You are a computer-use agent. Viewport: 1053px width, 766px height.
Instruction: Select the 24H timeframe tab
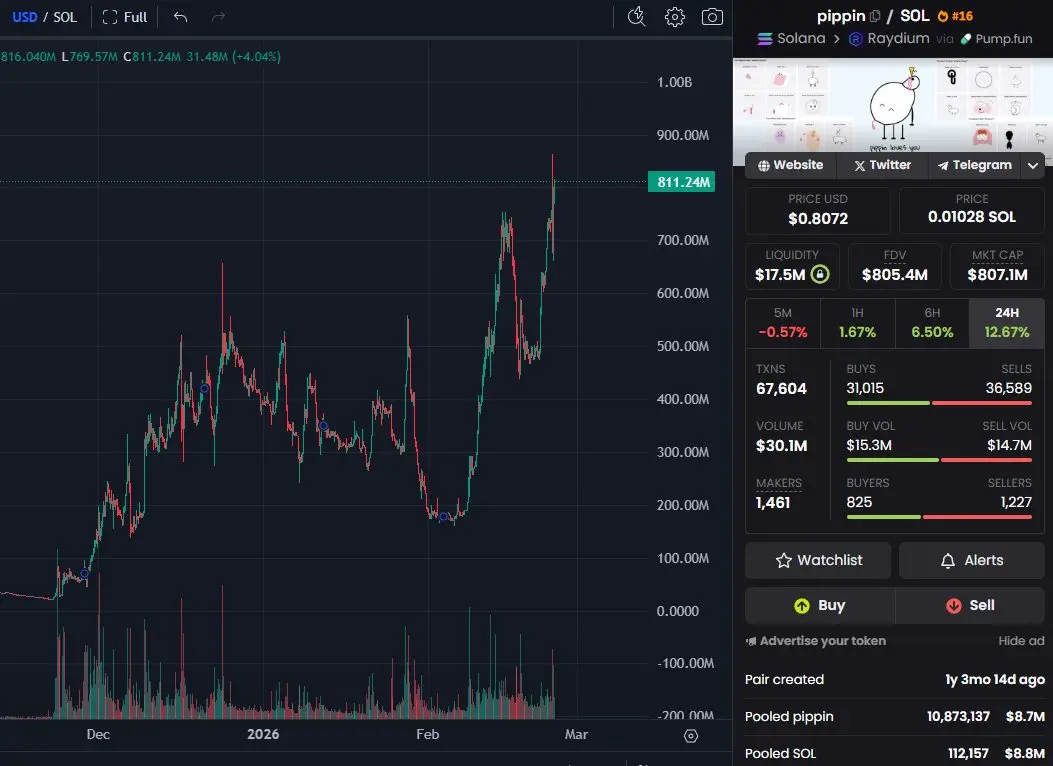pyautogui.click(x=1007, y=323)
